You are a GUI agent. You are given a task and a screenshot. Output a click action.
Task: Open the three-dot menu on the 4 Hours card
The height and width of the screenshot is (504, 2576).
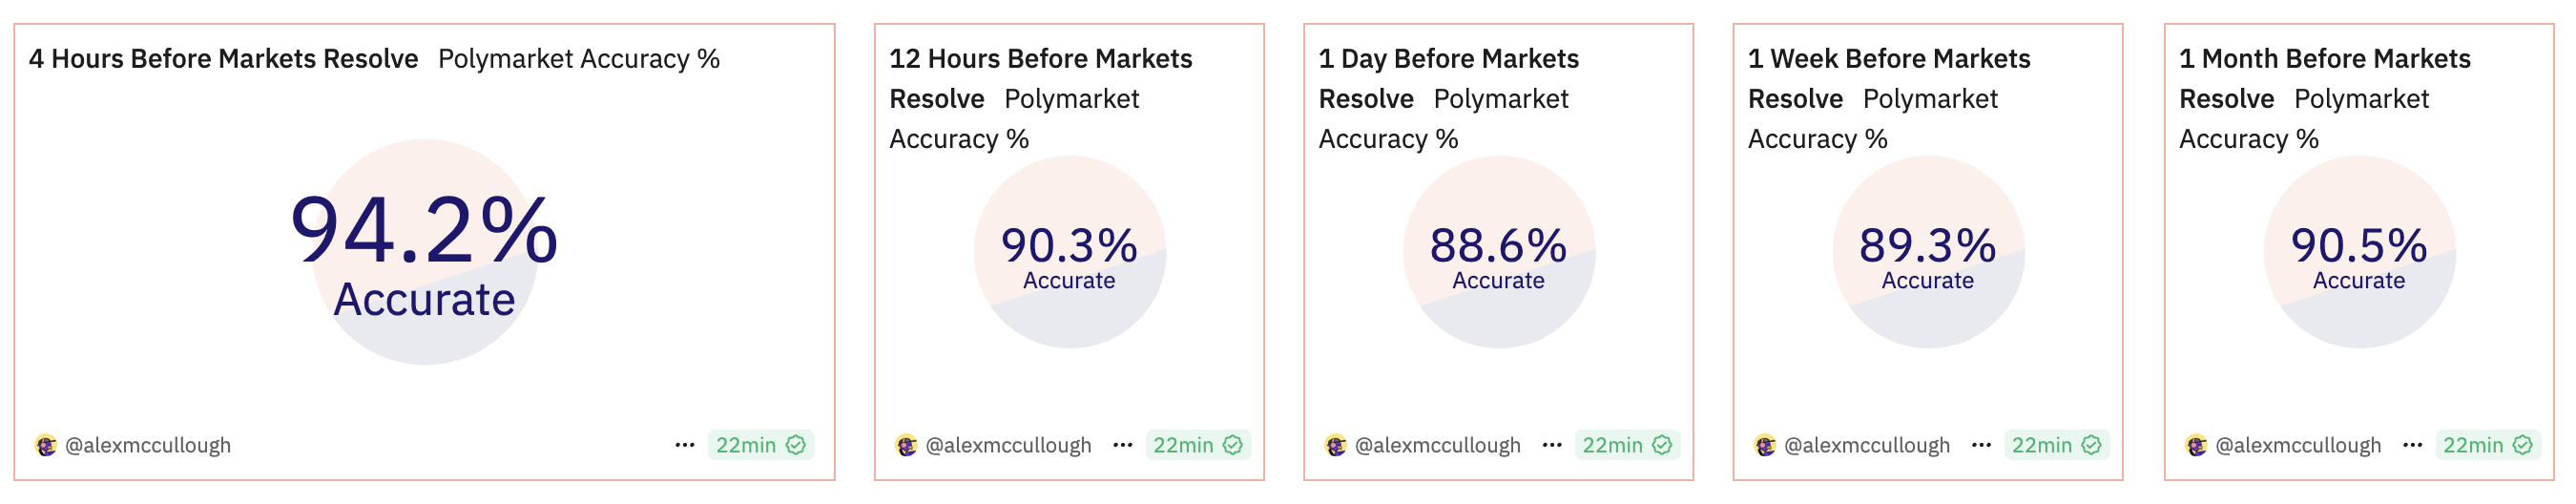click(x=685, y=445)
